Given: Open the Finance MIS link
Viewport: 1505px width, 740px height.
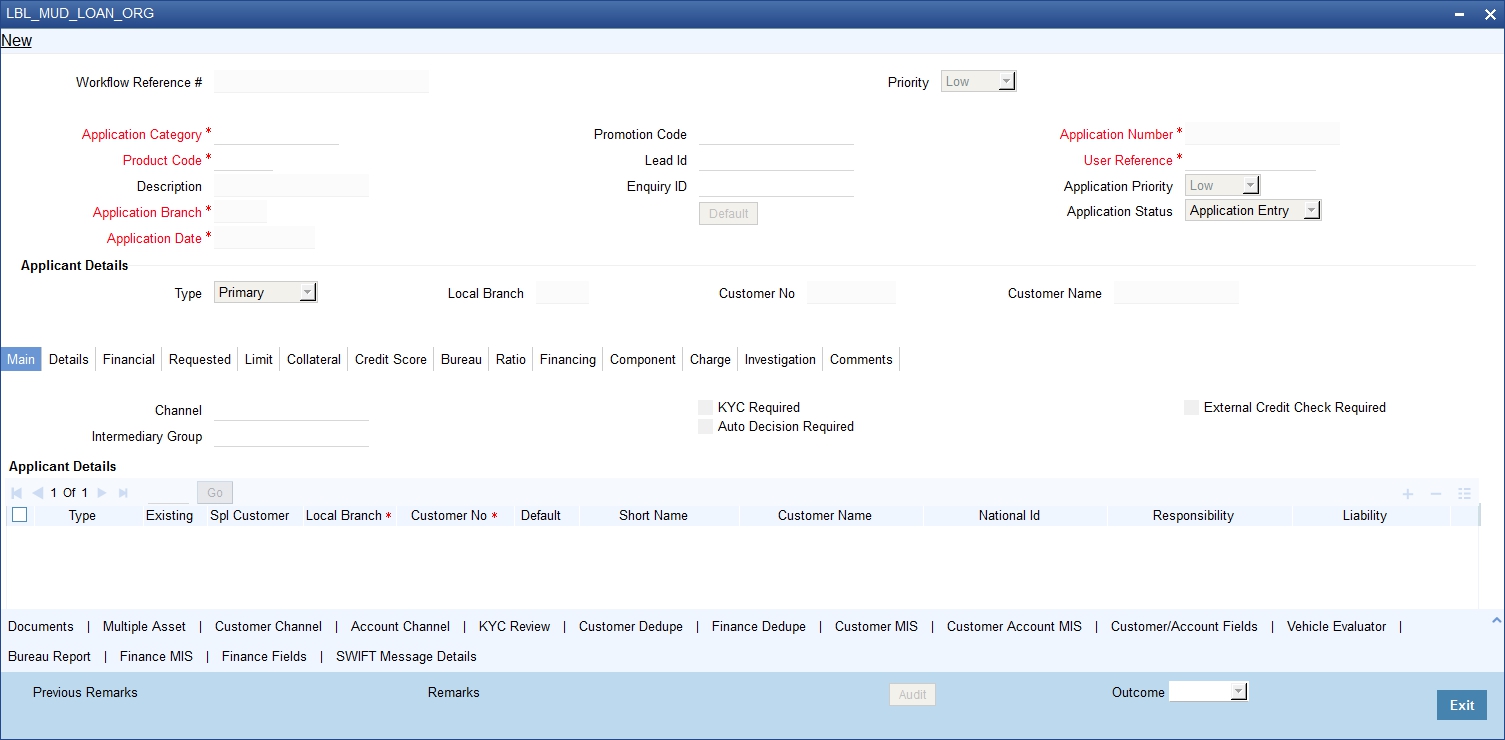Looking at the screenshot, I should 156,656.
